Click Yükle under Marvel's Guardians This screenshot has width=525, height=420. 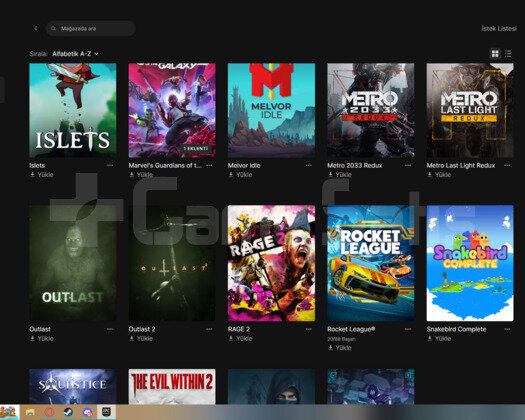tap(141, 175)
